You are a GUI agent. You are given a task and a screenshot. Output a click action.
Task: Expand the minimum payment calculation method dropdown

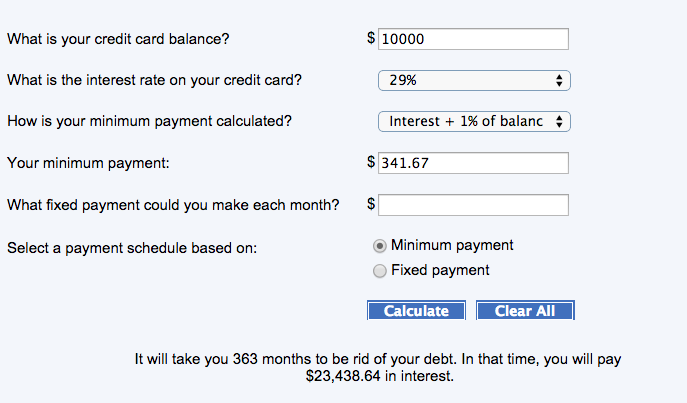tap(473, 121)
